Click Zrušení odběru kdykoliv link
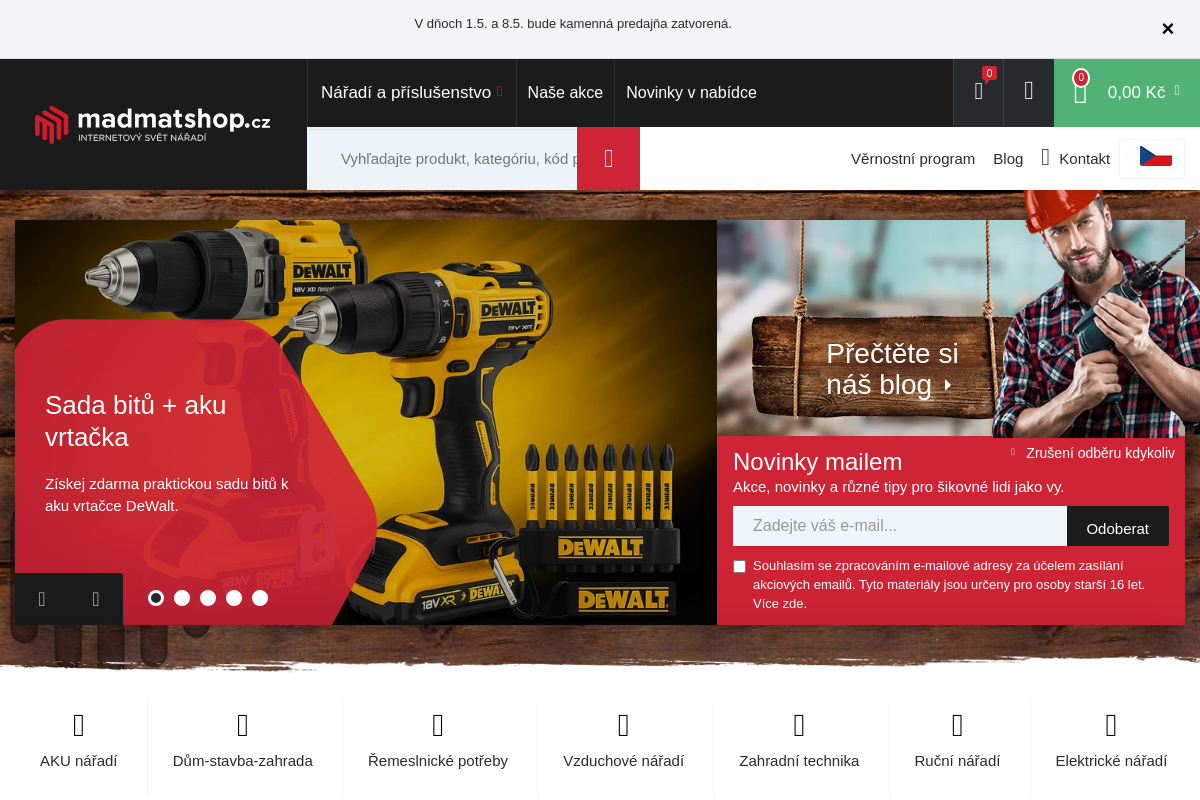The image size is (1200, 800). pyautogui.click(x=1100, y=453)
